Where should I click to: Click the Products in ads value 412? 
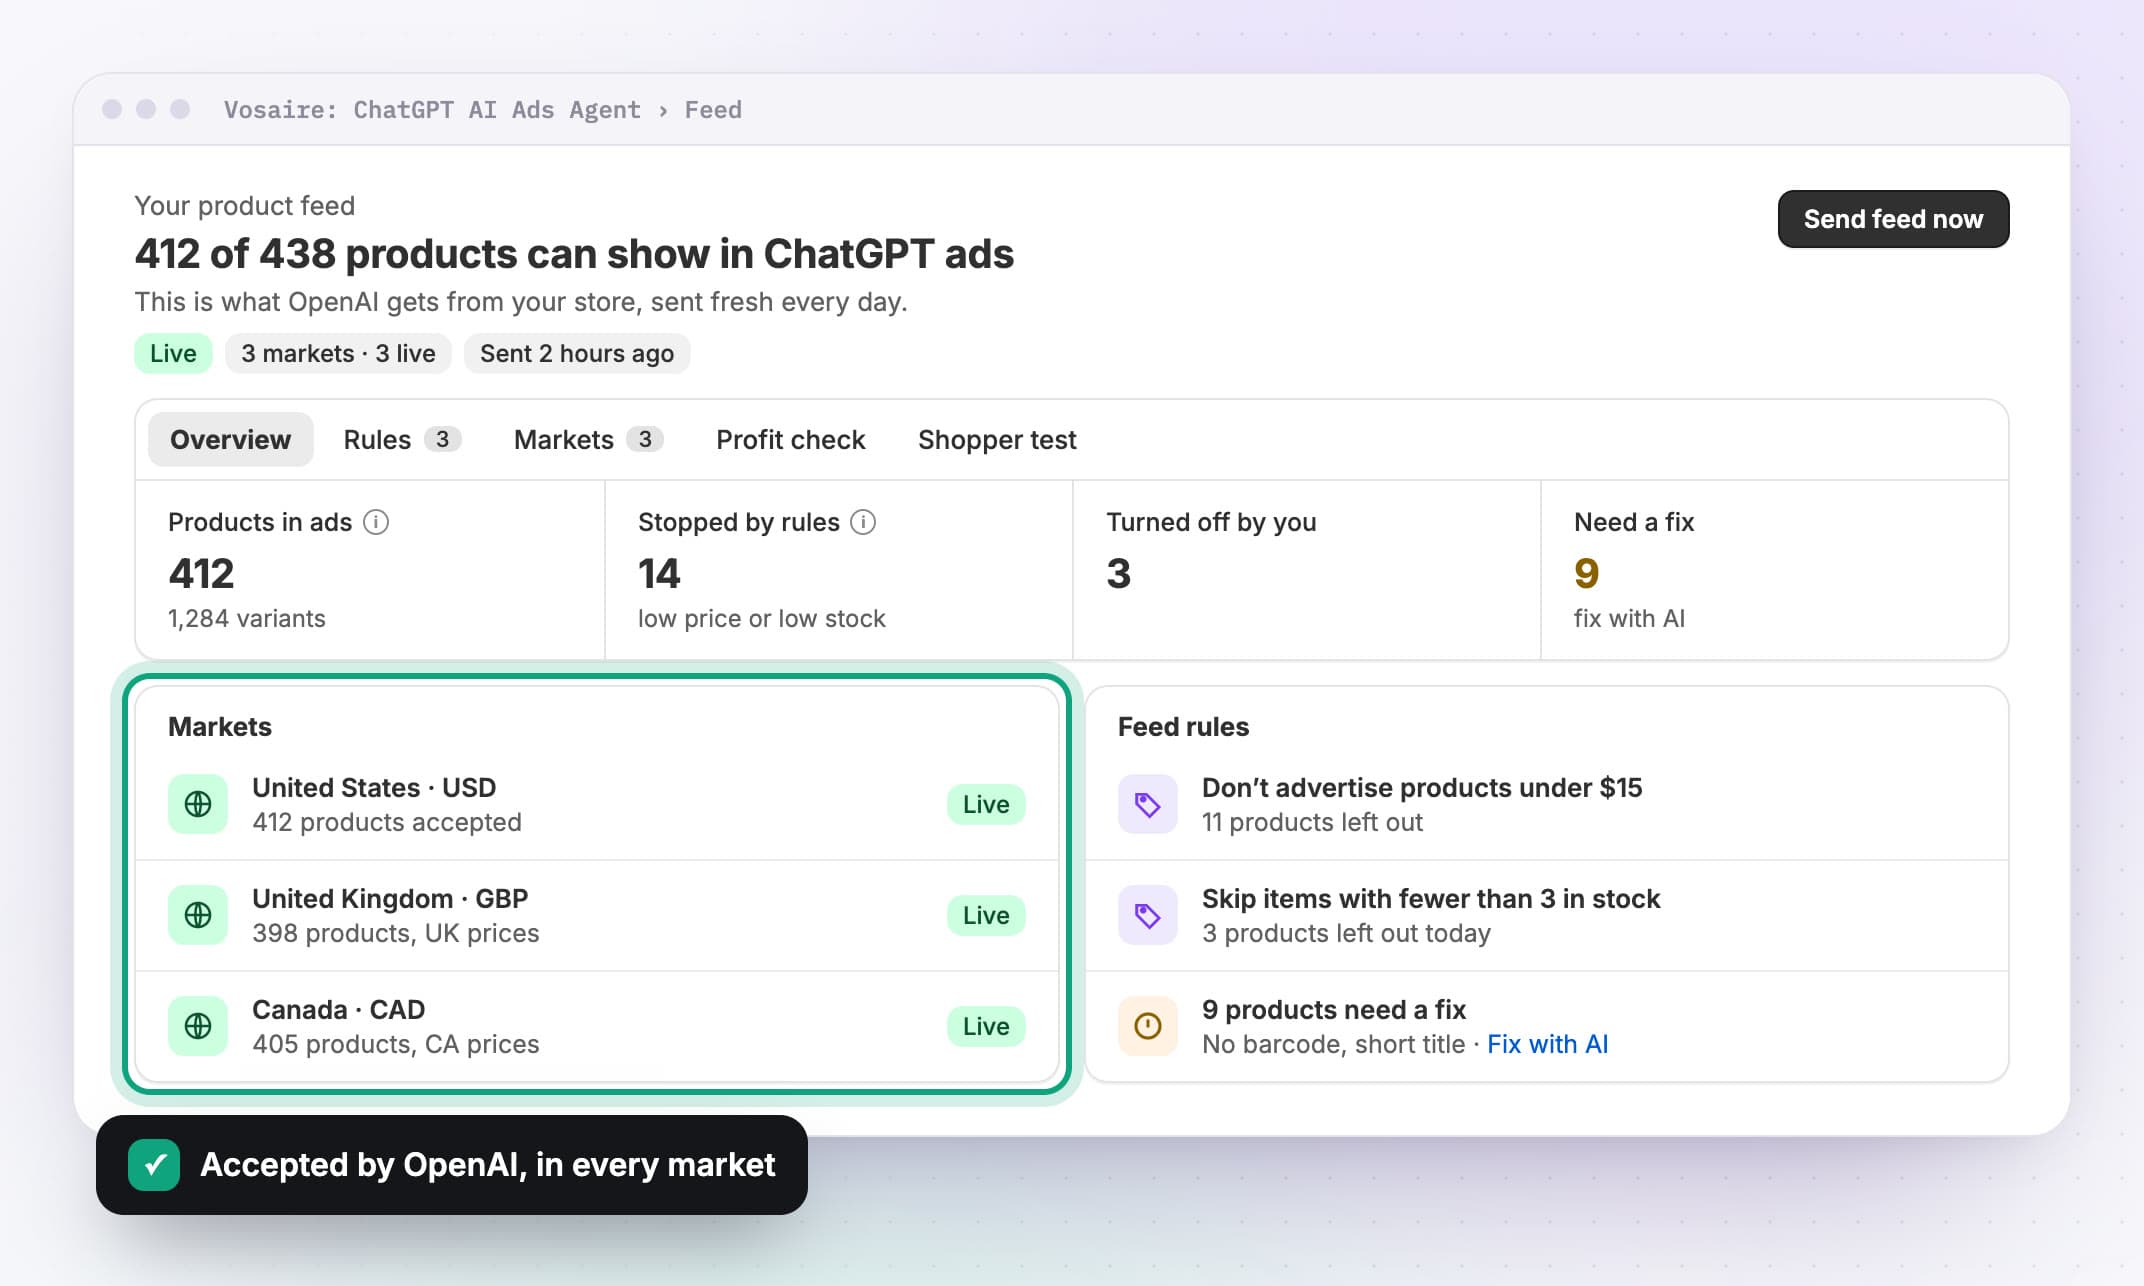point(201,573)
